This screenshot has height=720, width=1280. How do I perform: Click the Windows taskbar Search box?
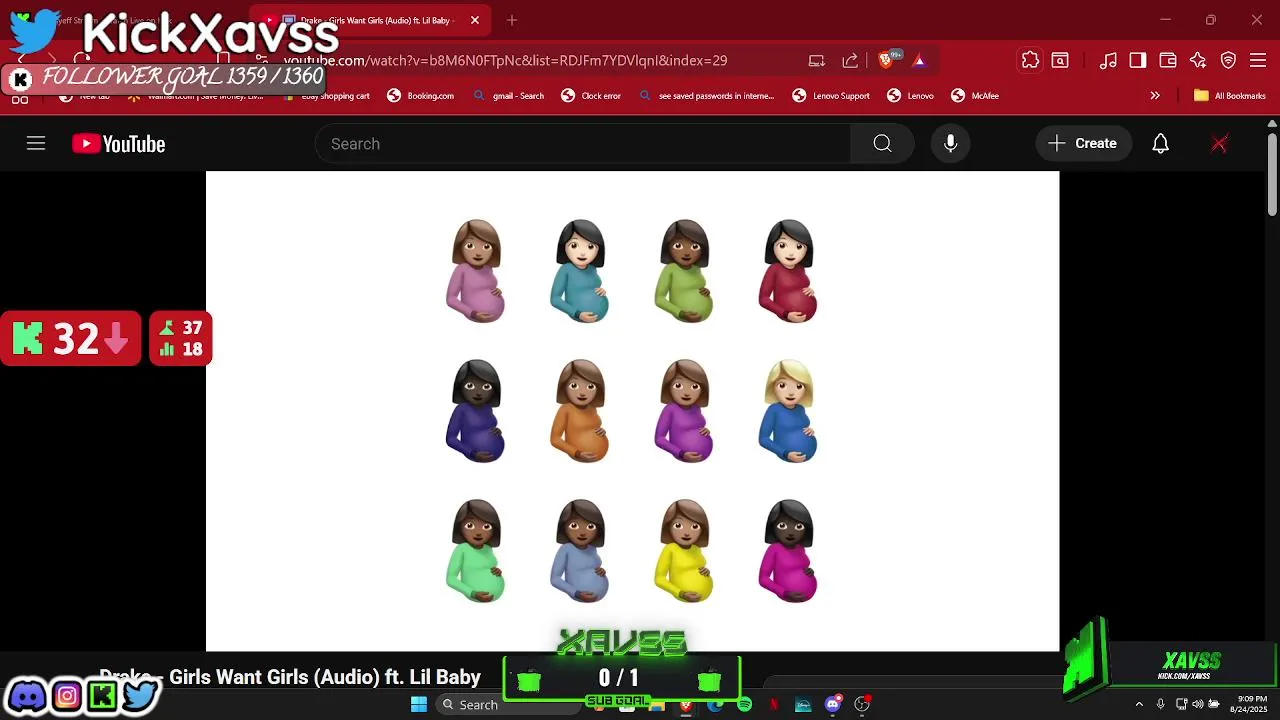(510, 704)
